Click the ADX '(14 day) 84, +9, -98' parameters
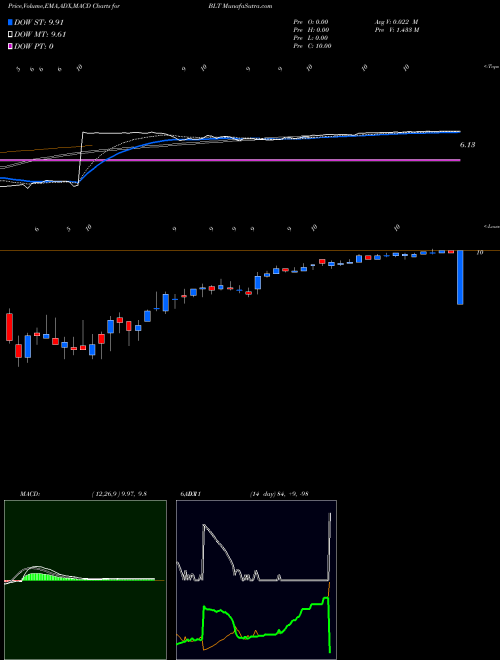Viewport: 500px width, 660px height. tap(279, 494)
